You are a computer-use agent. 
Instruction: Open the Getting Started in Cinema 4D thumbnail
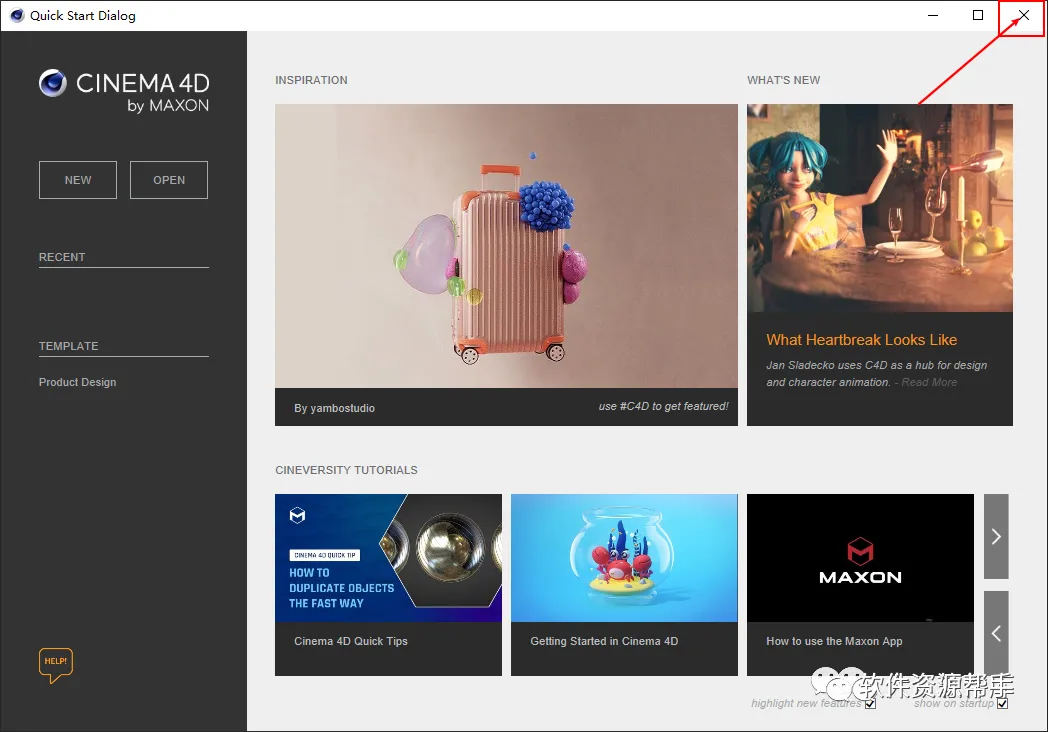click(x=624, y=558)
